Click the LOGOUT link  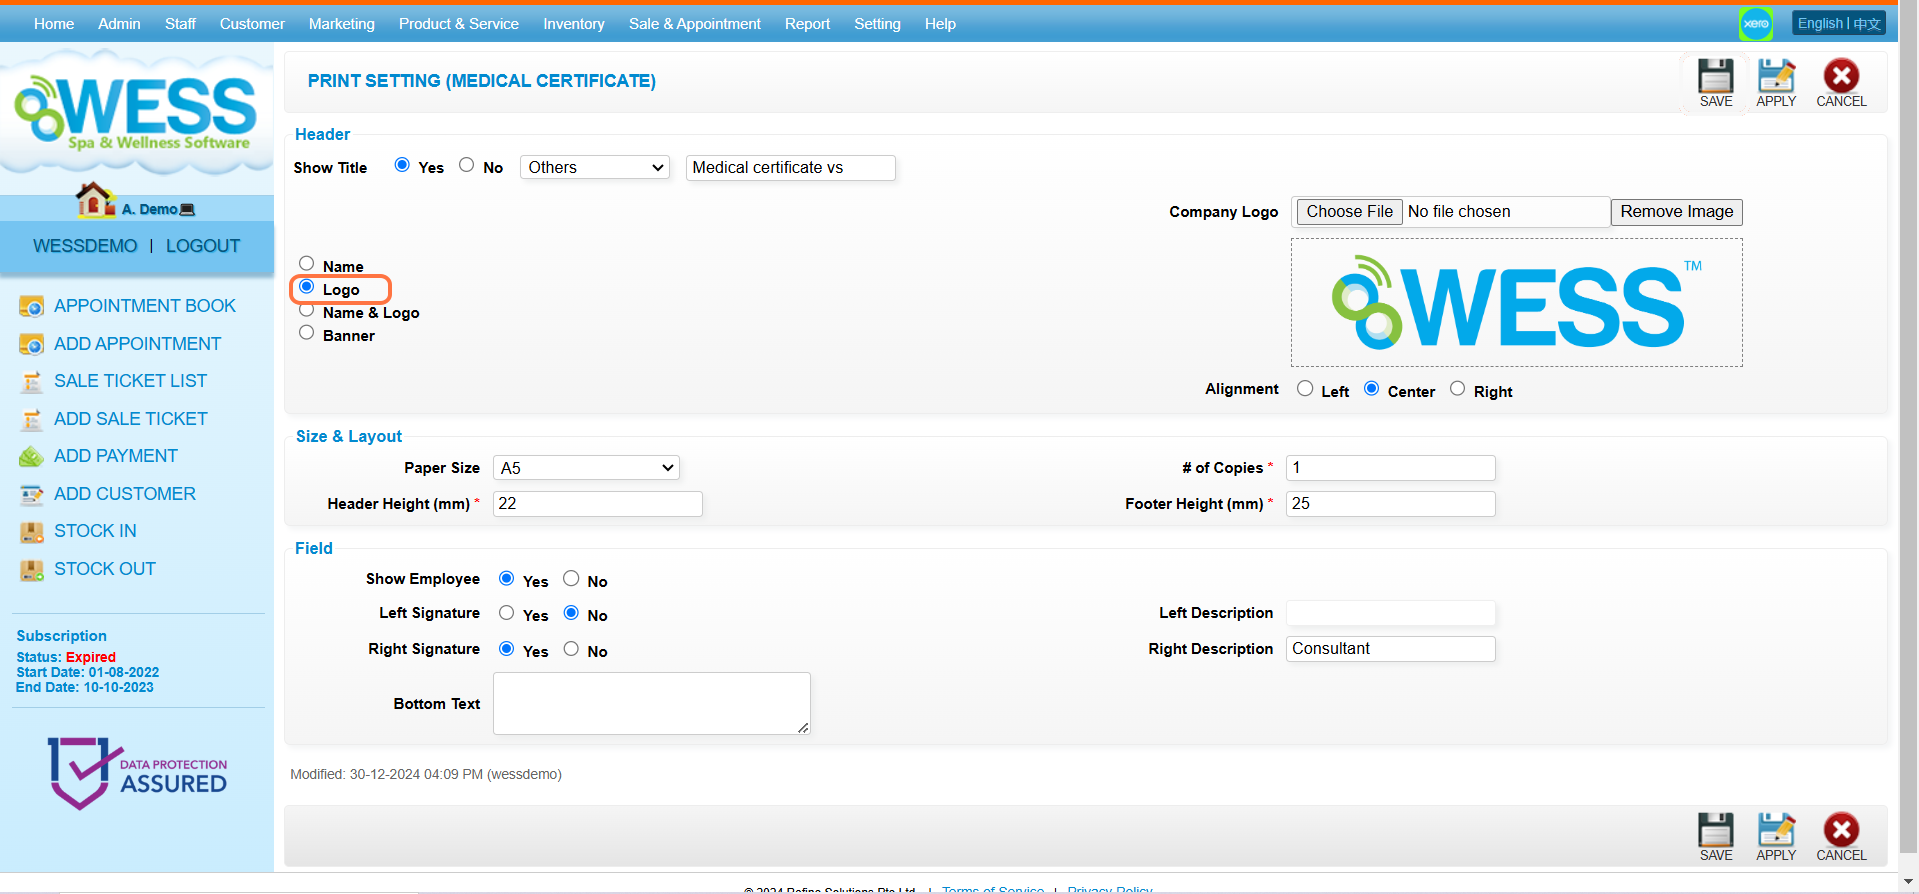coord(203,246)
